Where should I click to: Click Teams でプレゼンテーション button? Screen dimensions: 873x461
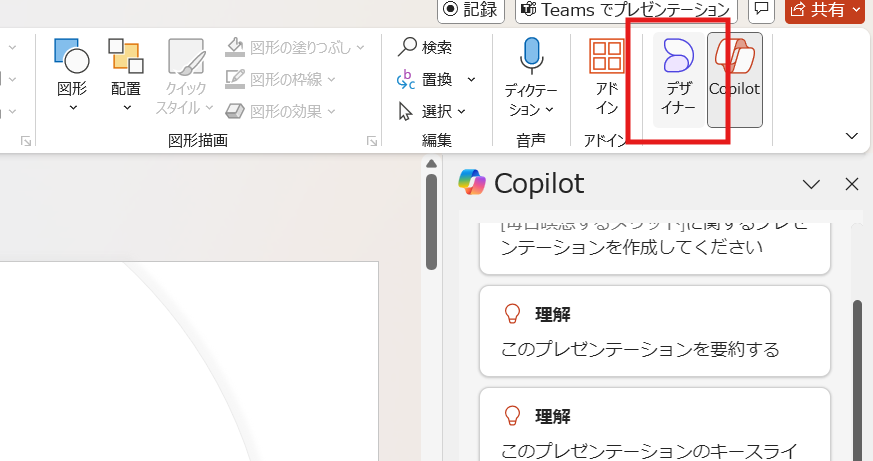626,9
